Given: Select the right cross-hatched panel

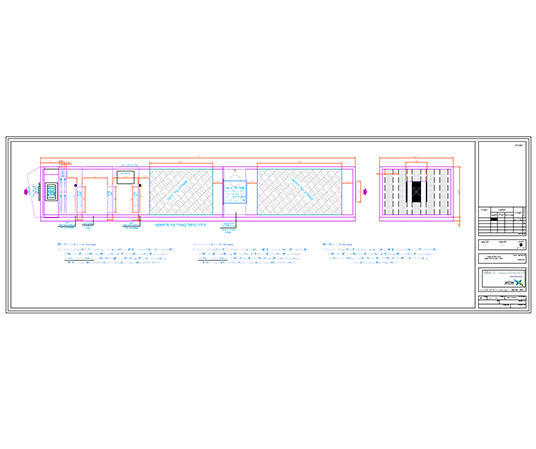Looking at the screenshot, I should 299,192.
